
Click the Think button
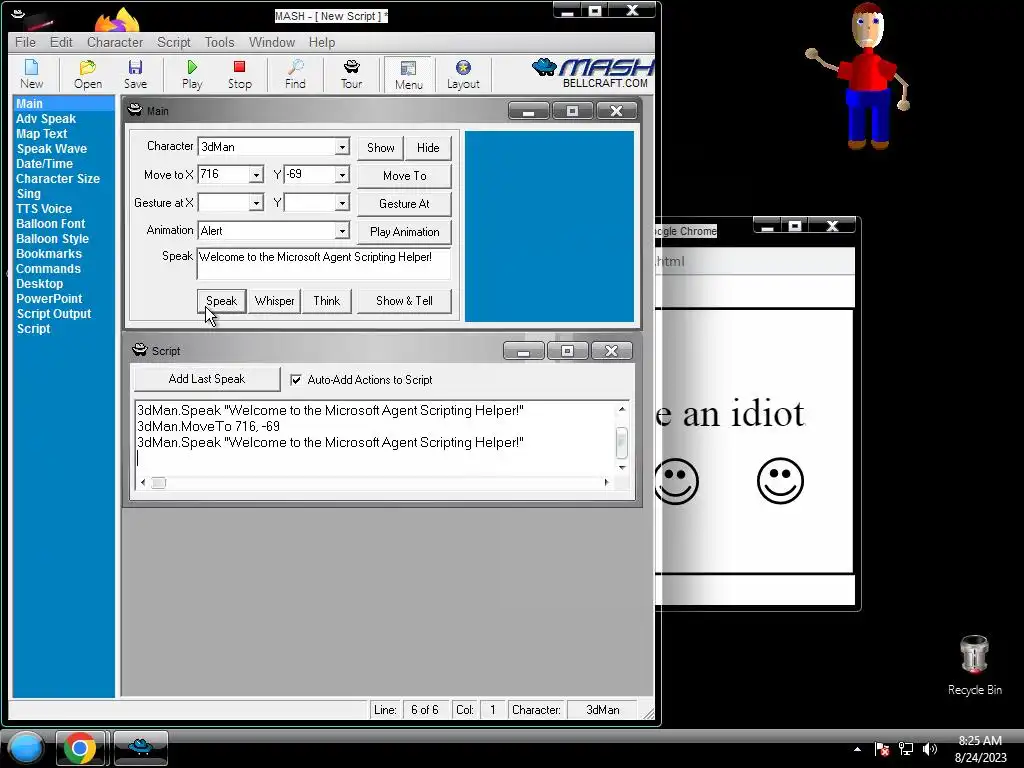(x=327, y=301)
